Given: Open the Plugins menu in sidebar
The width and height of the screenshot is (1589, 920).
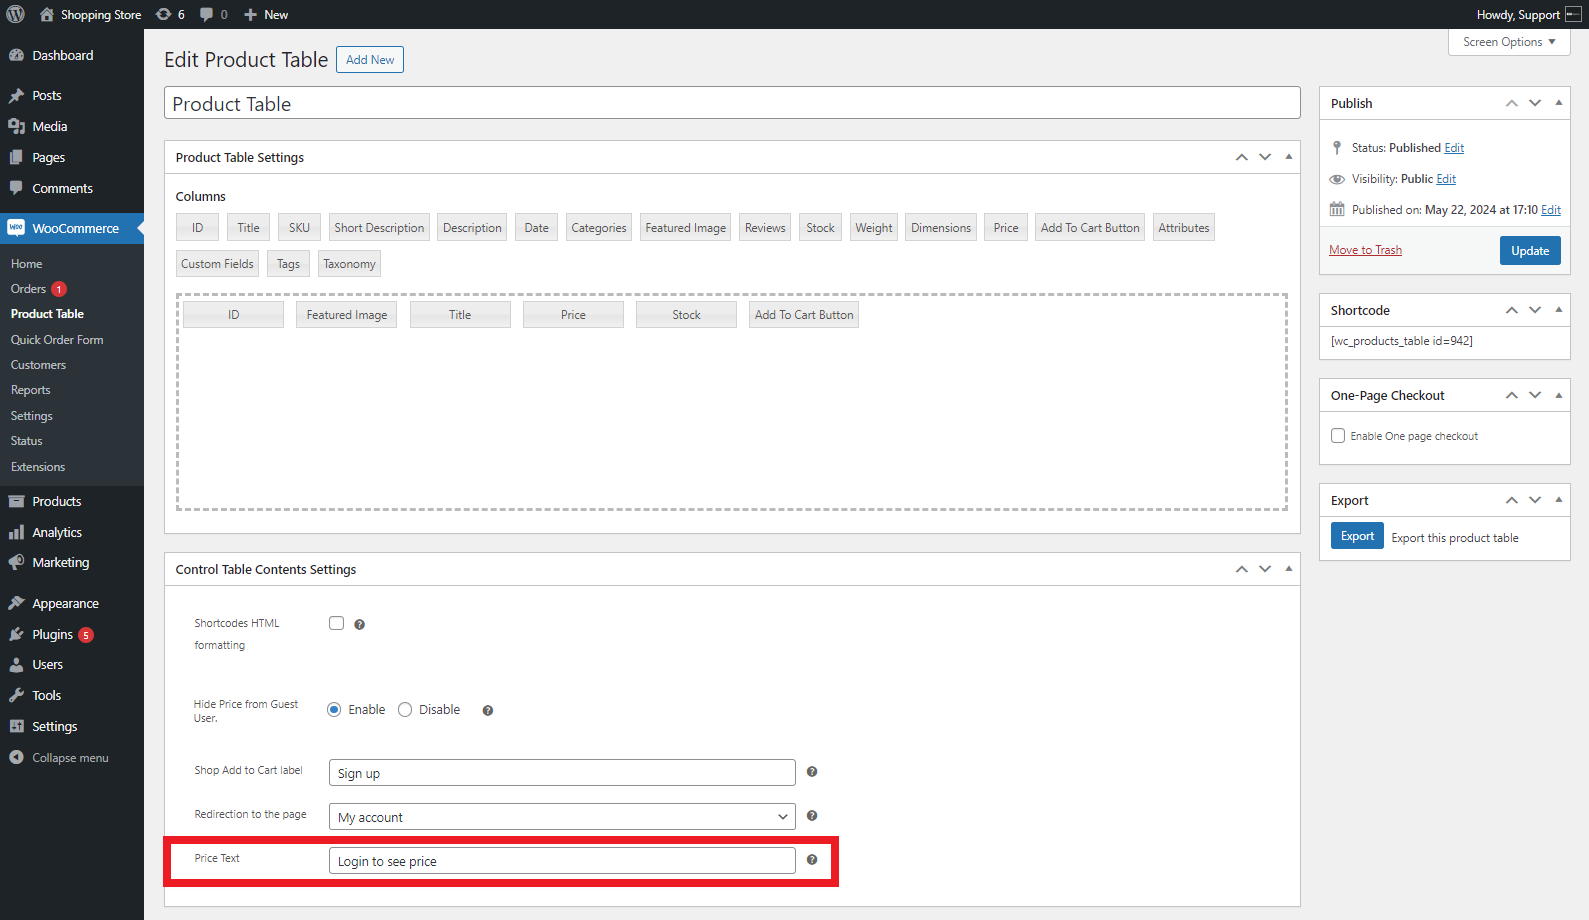Looking at the screenshot, I should (52, 635).
